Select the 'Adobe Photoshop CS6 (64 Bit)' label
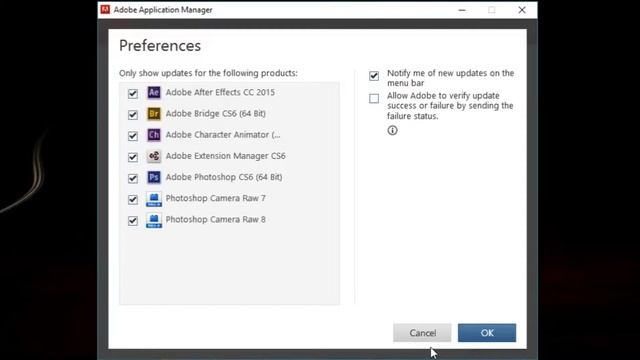 [224, 177]
